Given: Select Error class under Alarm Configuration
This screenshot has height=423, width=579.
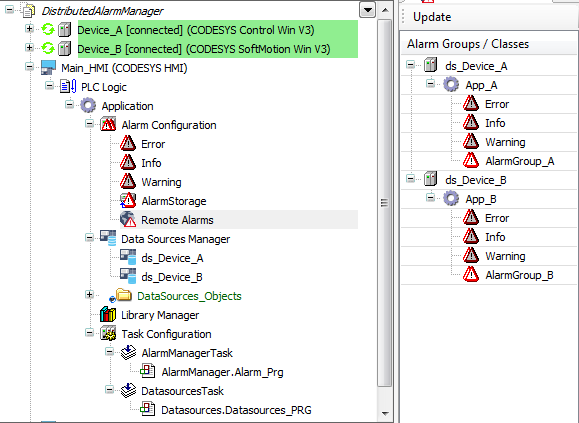Looking at the screenshot, I should point(153,144).
